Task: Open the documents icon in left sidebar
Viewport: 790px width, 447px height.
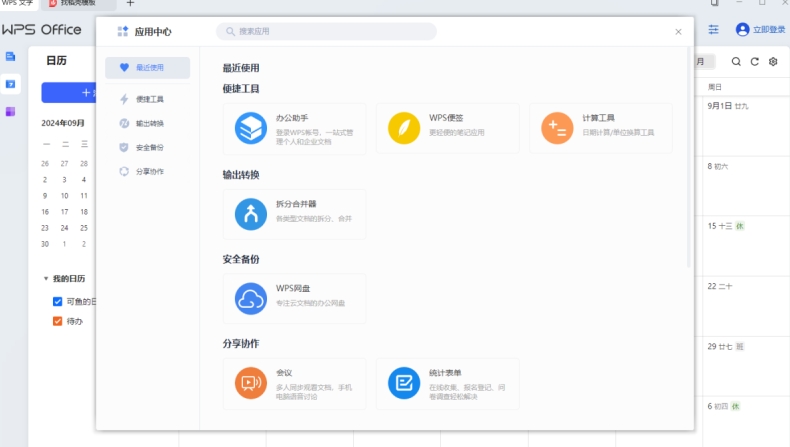Action: click(x=11, y=56)
